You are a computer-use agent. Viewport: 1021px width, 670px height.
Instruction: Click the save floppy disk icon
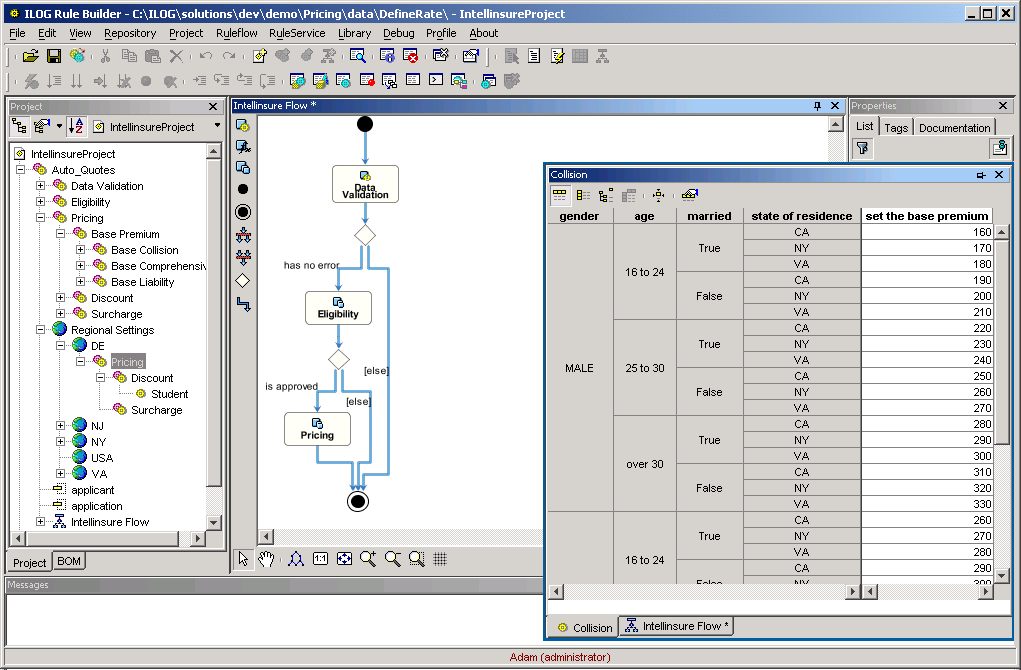[54, 57]
